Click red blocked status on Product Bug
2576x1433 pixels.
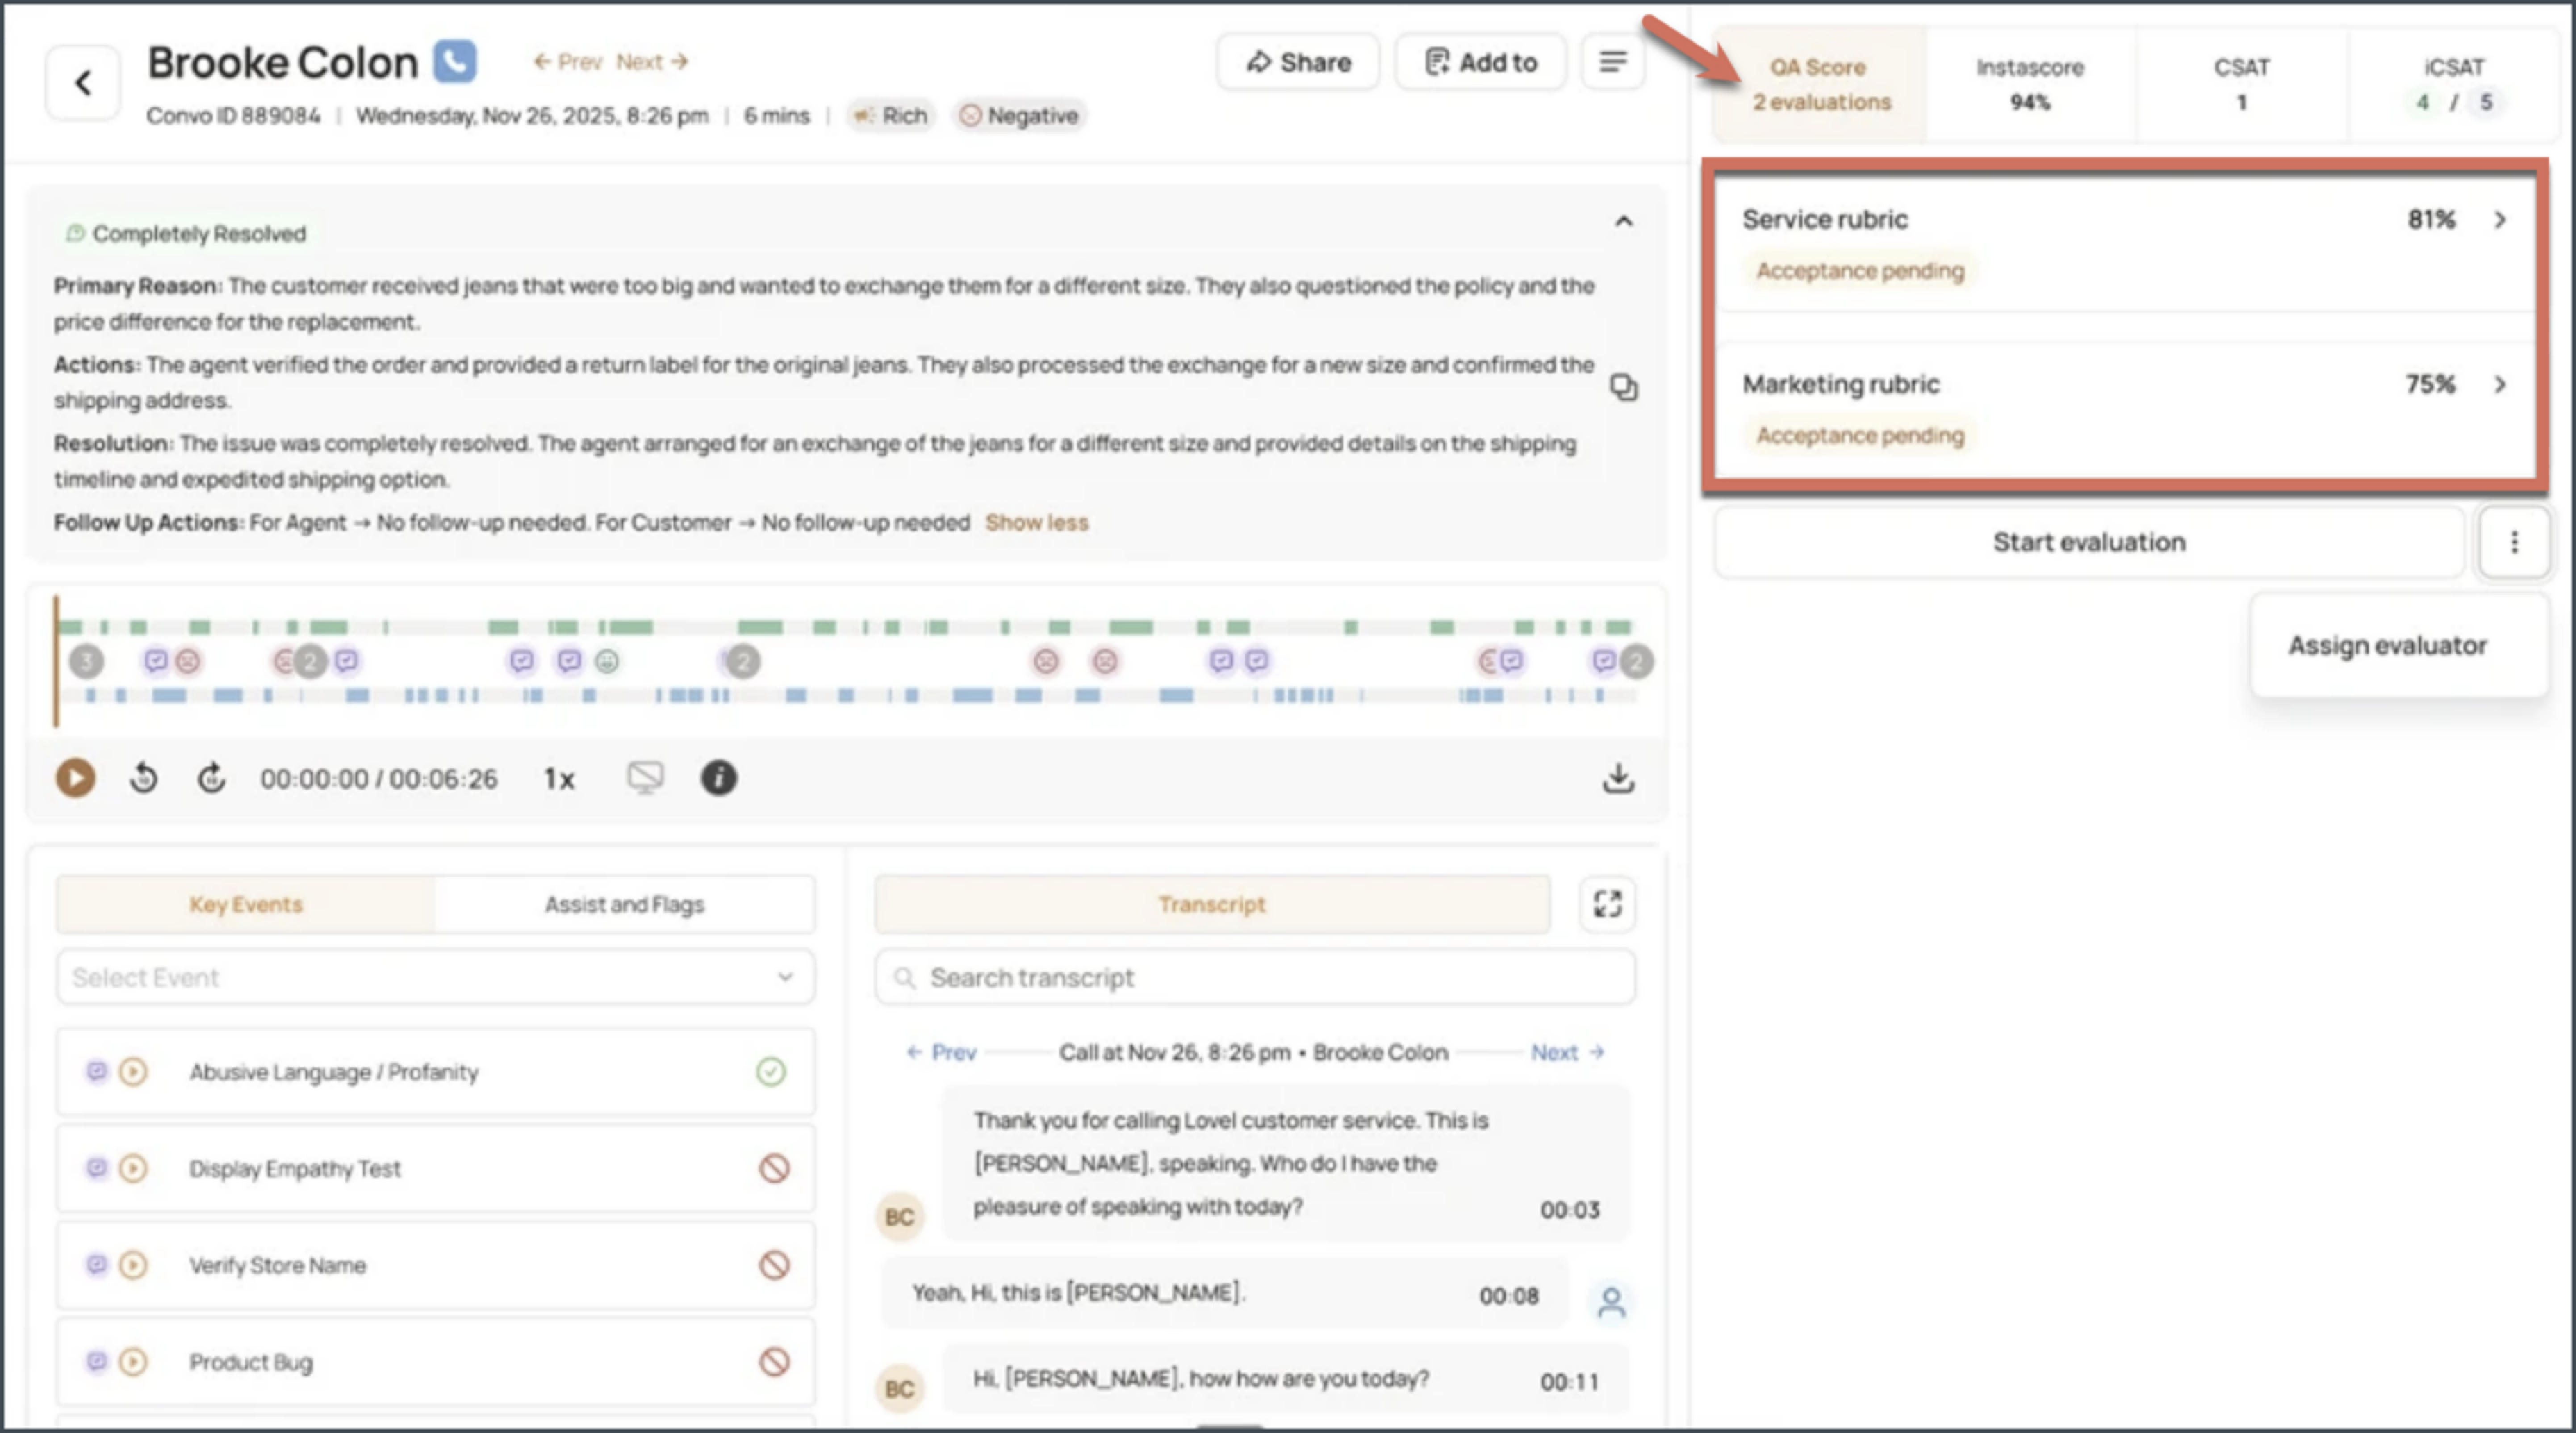(774, 1362)
